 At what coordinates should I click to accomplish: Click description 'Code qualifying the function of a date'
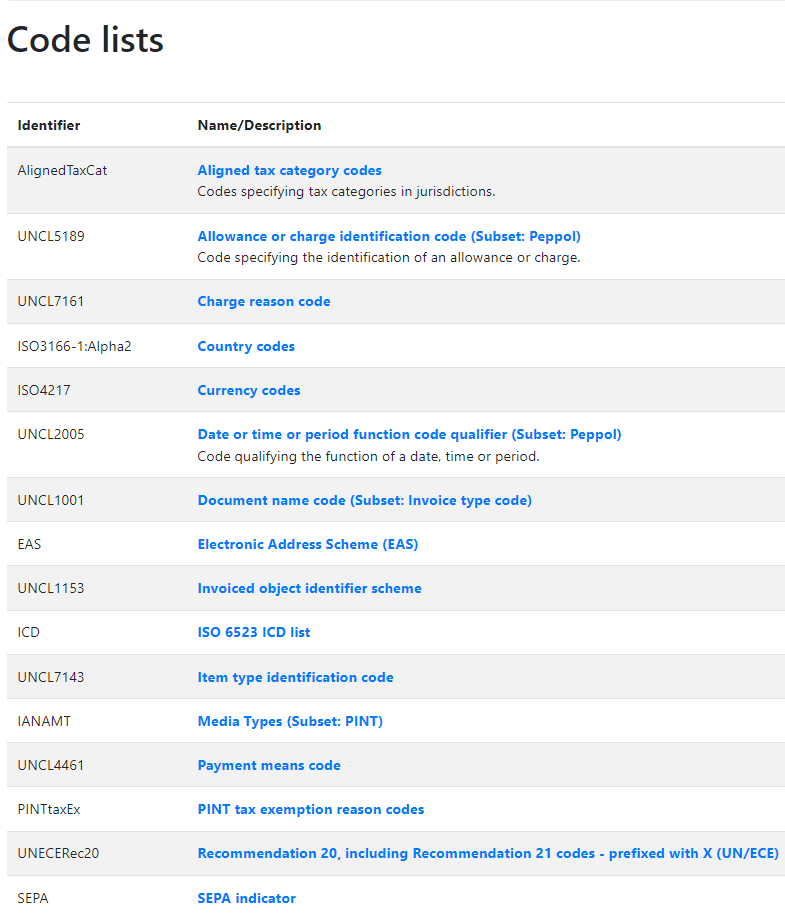point(368,456)
